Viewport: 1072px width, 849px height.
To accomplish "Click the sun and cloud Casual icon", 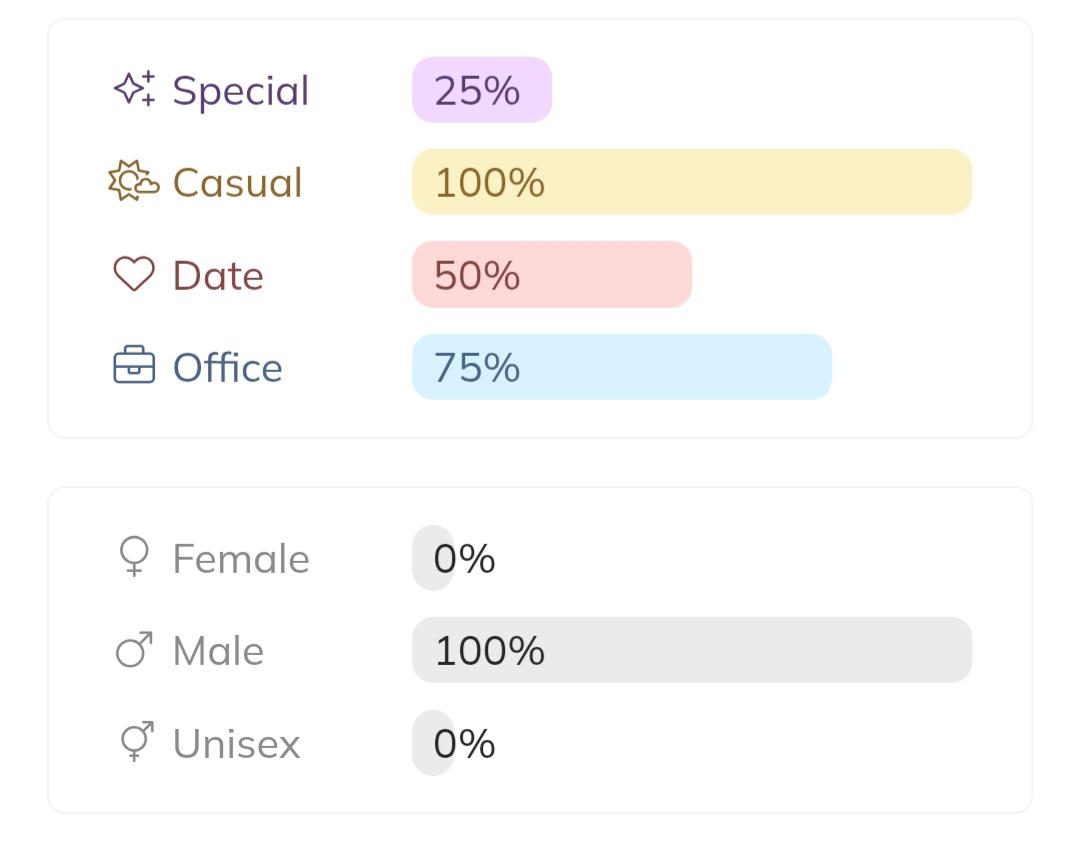I will point(134,181).
